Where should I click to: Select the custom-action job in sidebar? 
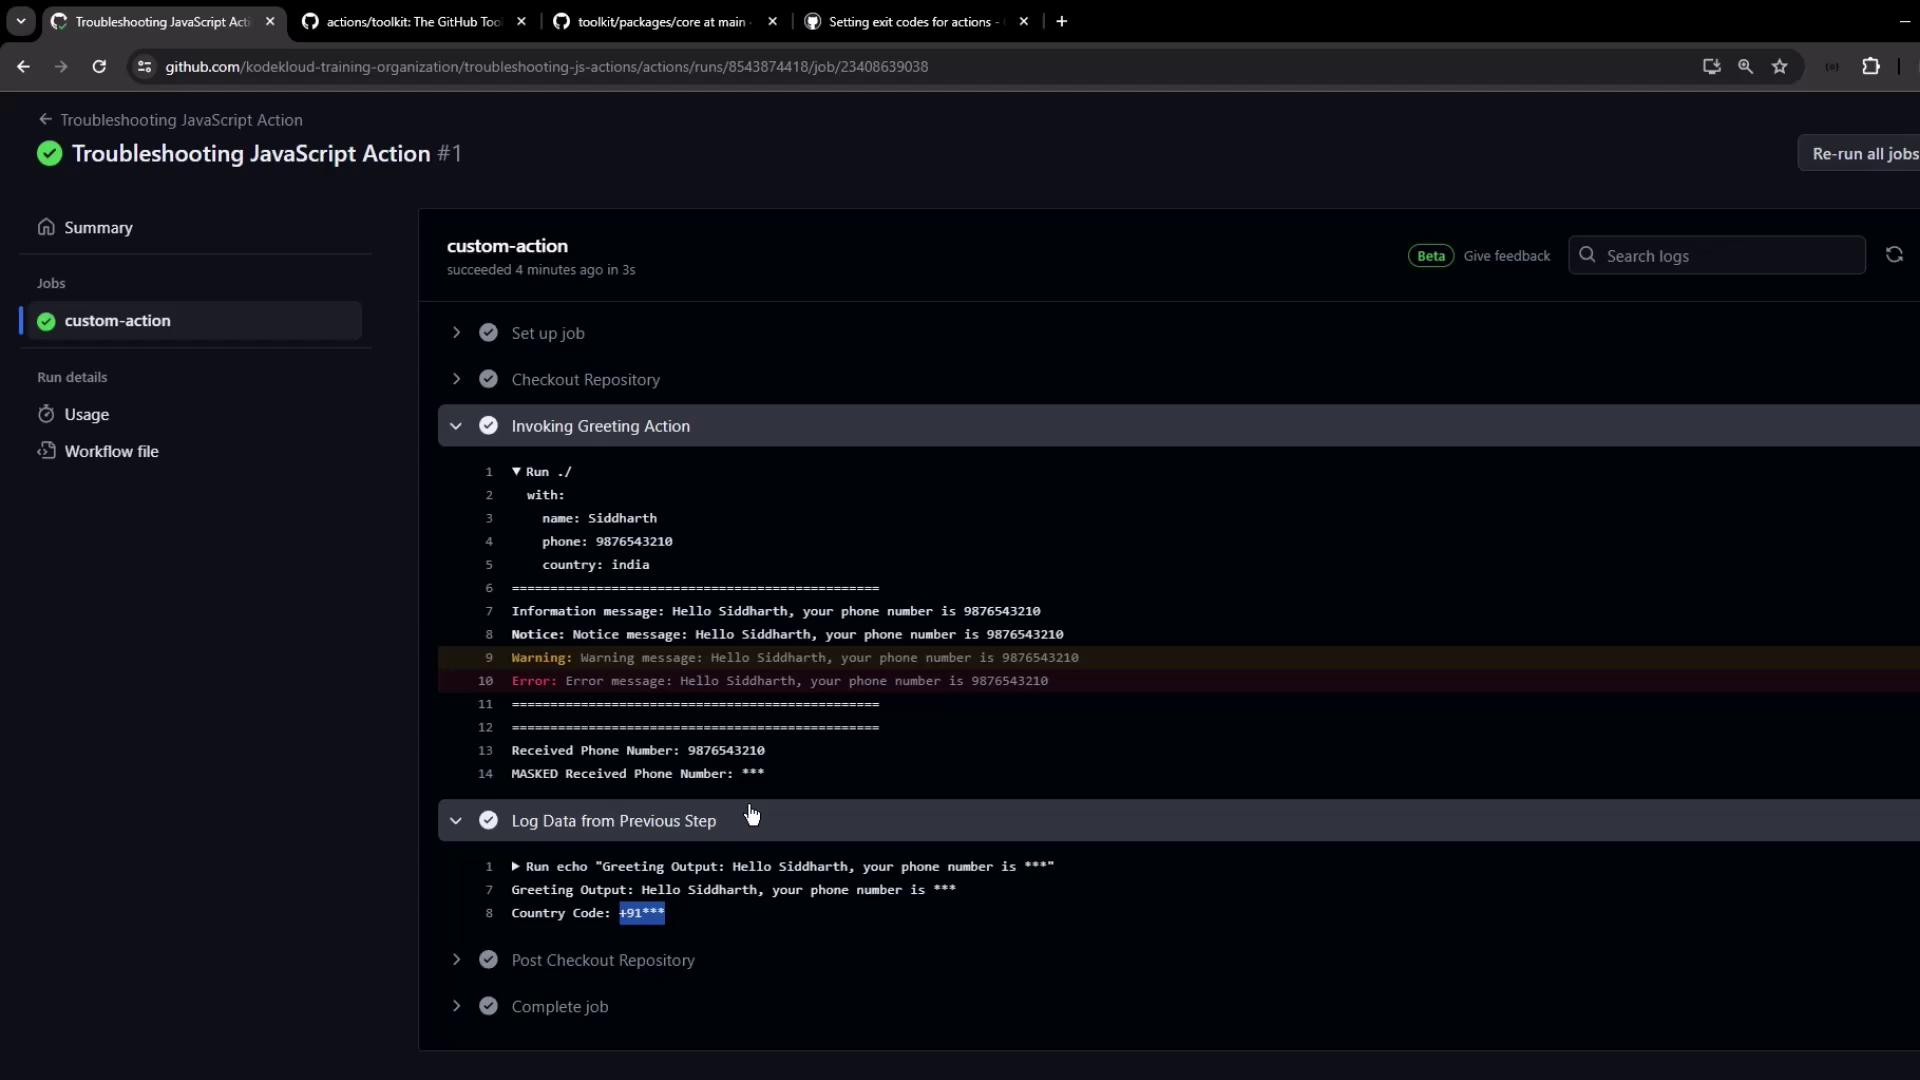coord(117,321)
